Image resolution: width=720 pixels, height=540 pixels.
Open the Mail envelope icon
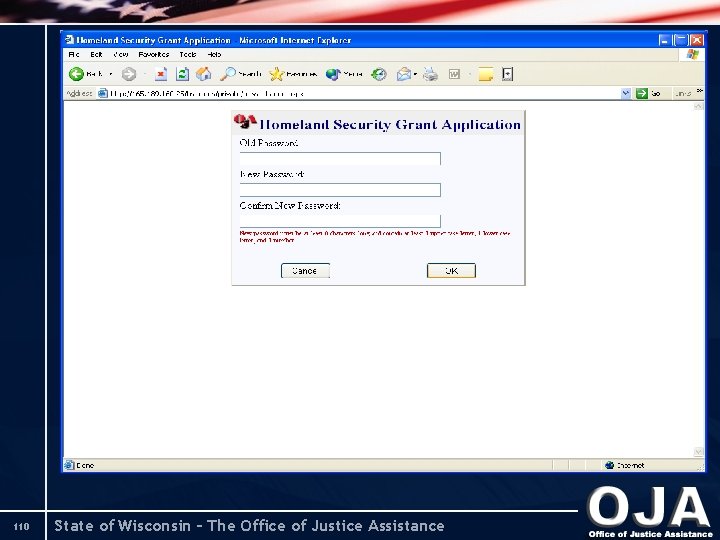tap(404, 74)
